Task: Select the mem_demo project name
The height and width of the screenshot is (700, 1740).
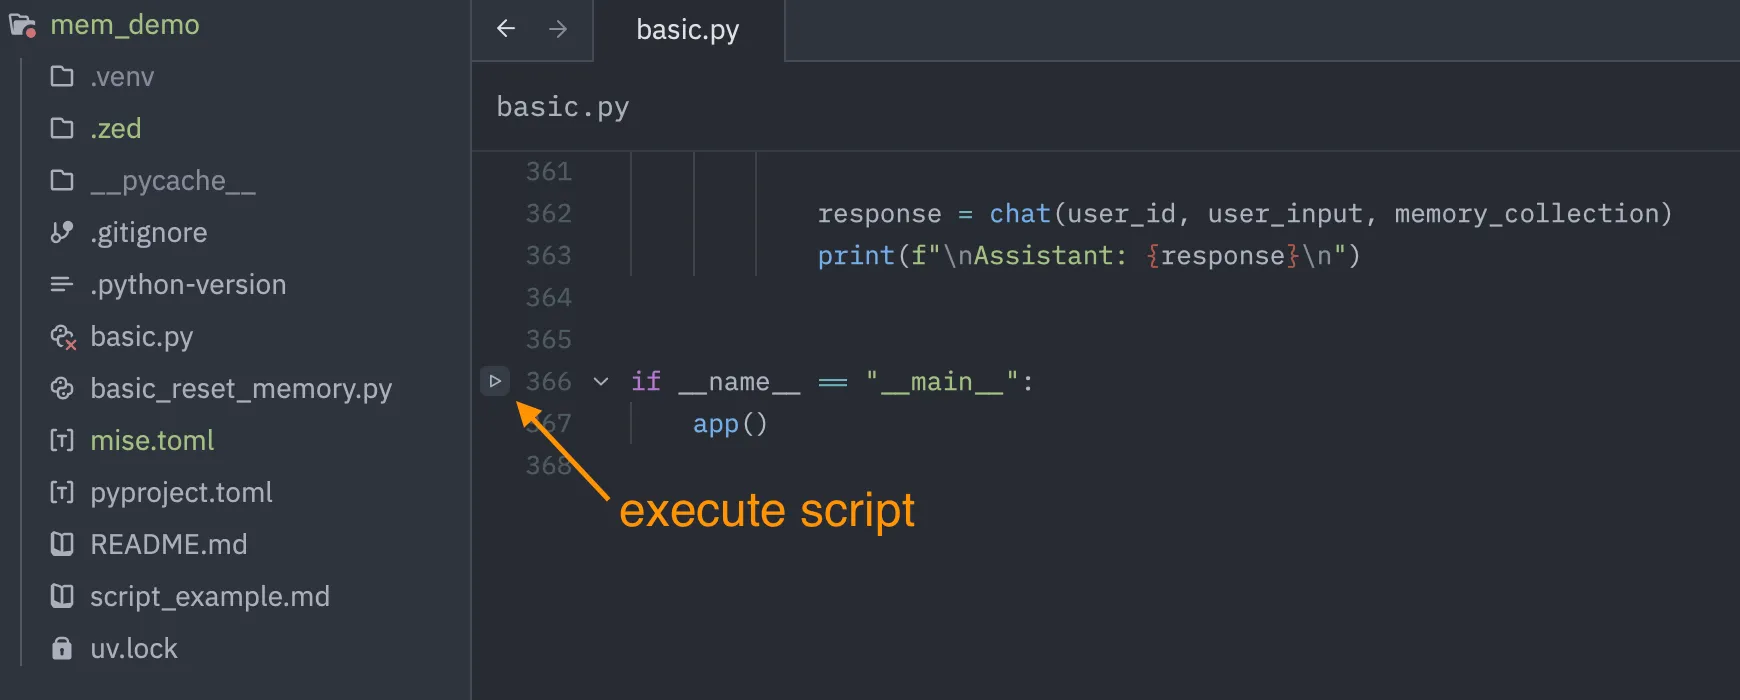Action: (x=125, y=25)
